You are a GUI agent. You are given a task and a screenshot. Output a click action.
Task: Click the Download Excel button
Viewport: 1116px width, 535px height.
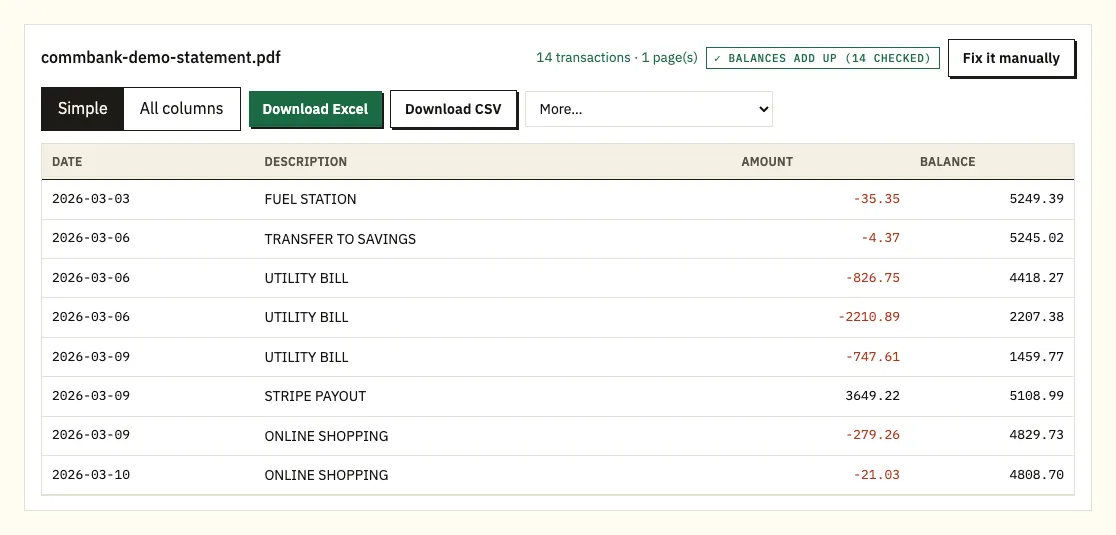tap(315, 109)
